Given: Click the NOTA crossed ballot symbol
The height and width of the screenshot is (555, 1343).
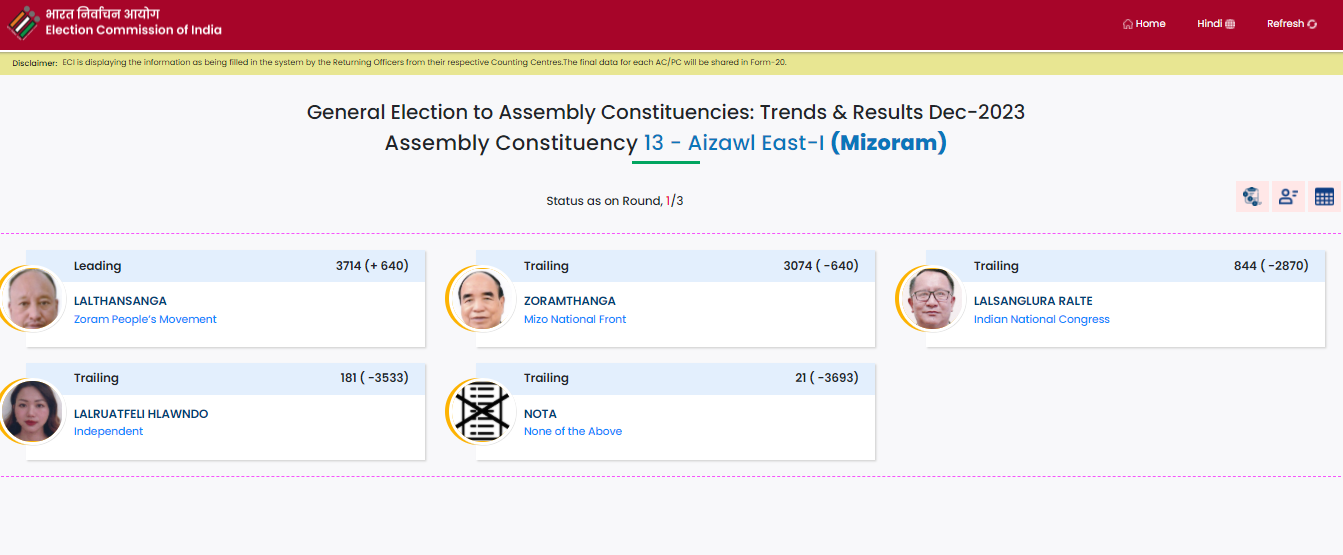Looking at the screenshot, I should 476,411.
